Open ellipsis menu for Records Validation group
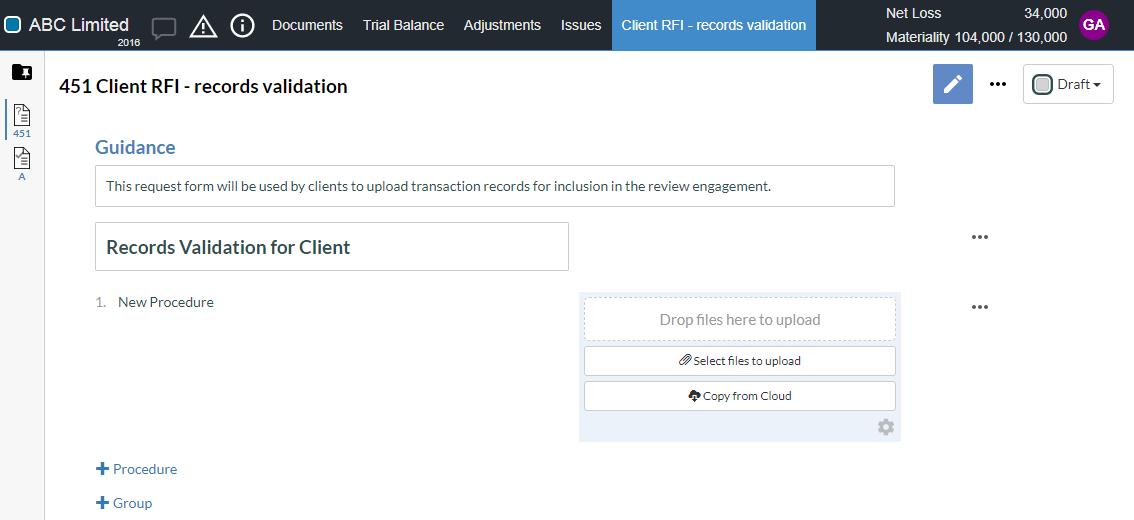The height and width of the screenshot is (520, 1134). 979,237
